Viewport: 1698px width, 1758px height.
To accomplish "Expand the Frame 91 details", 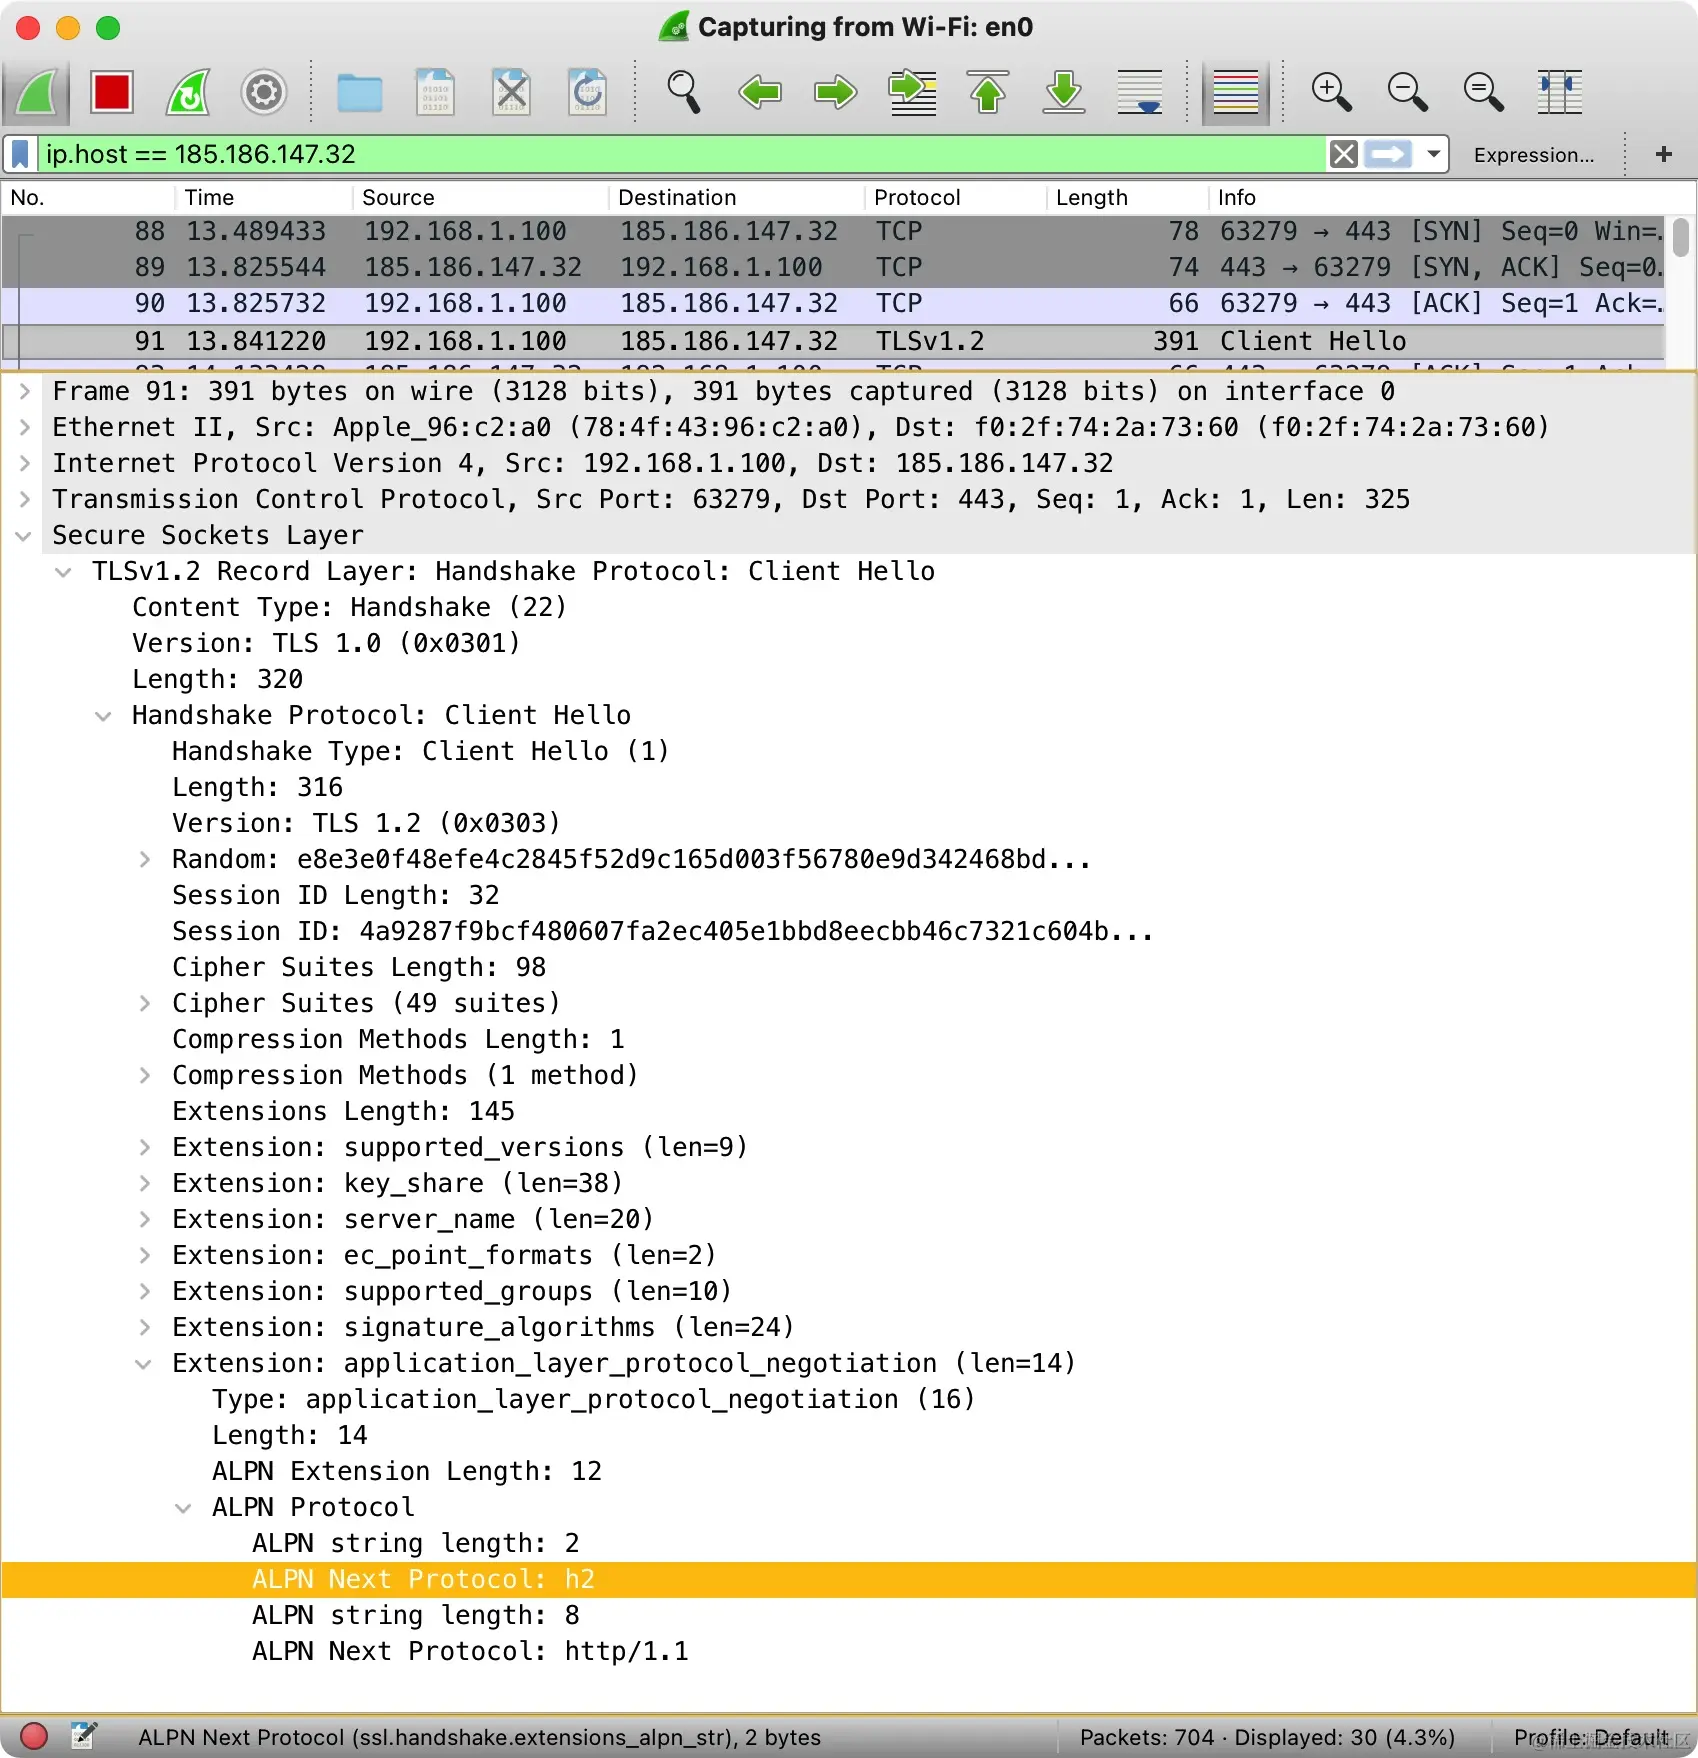I will click(x=25, y=391).
